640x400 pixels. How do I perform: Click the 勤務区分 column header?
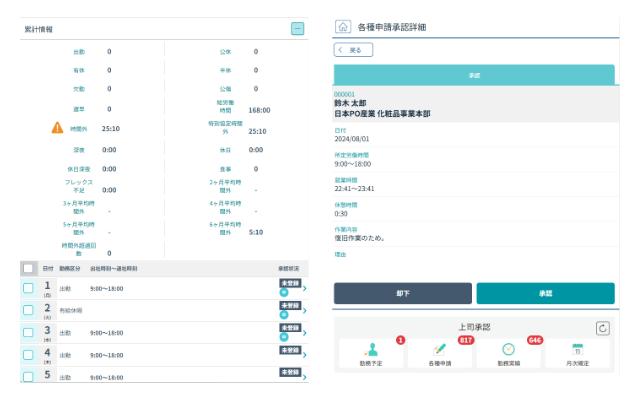[70, 269]
